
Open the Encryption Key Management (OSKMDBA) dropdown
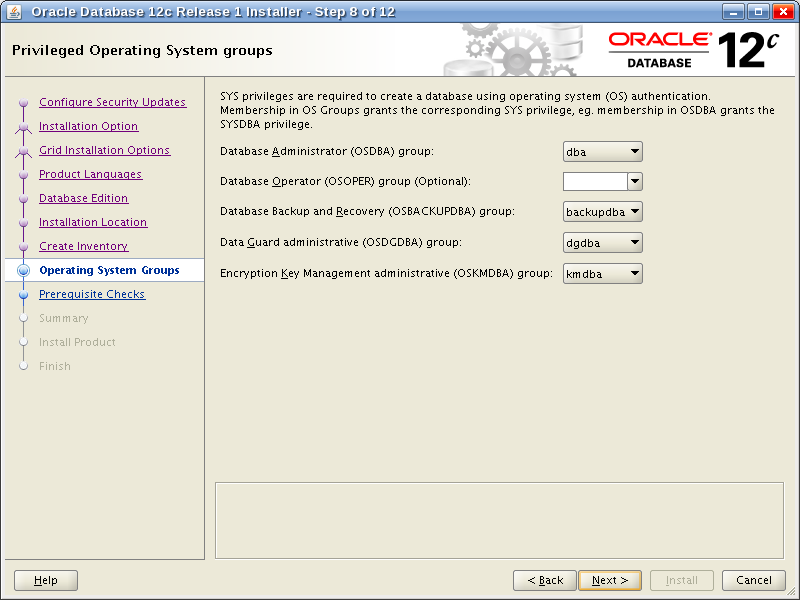tap(602, 273)
